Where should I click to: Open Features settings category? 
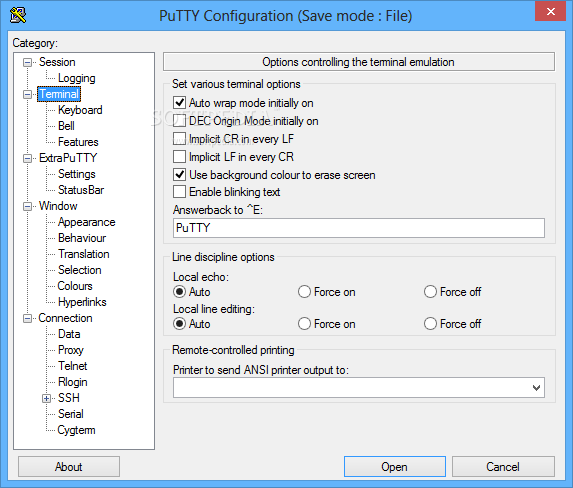(x=78, y=142)
